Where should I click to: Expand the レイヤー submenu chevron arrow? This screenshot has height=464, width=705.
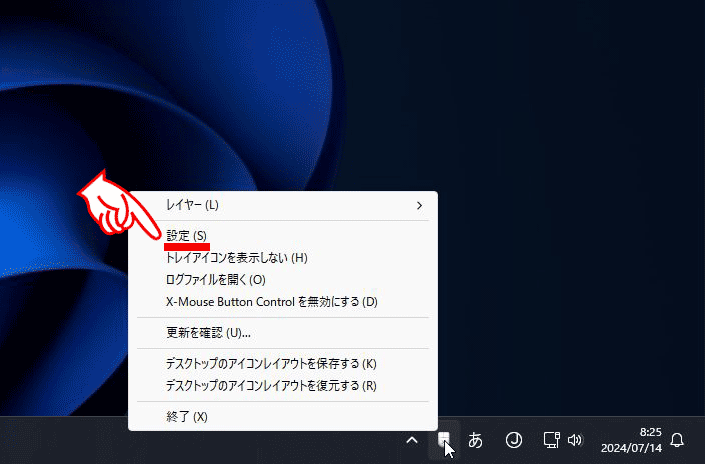tap(419, 205)
